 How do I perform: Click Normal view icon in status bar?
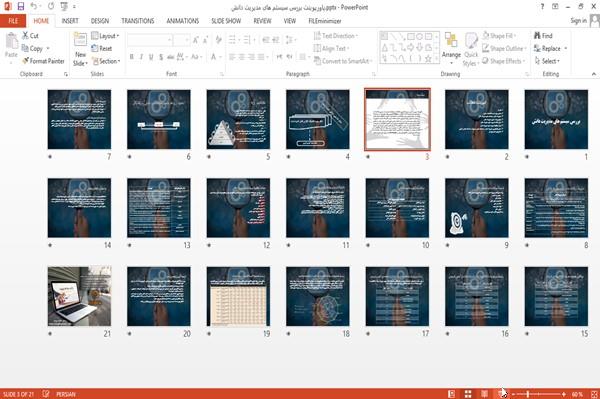point(452,394)
